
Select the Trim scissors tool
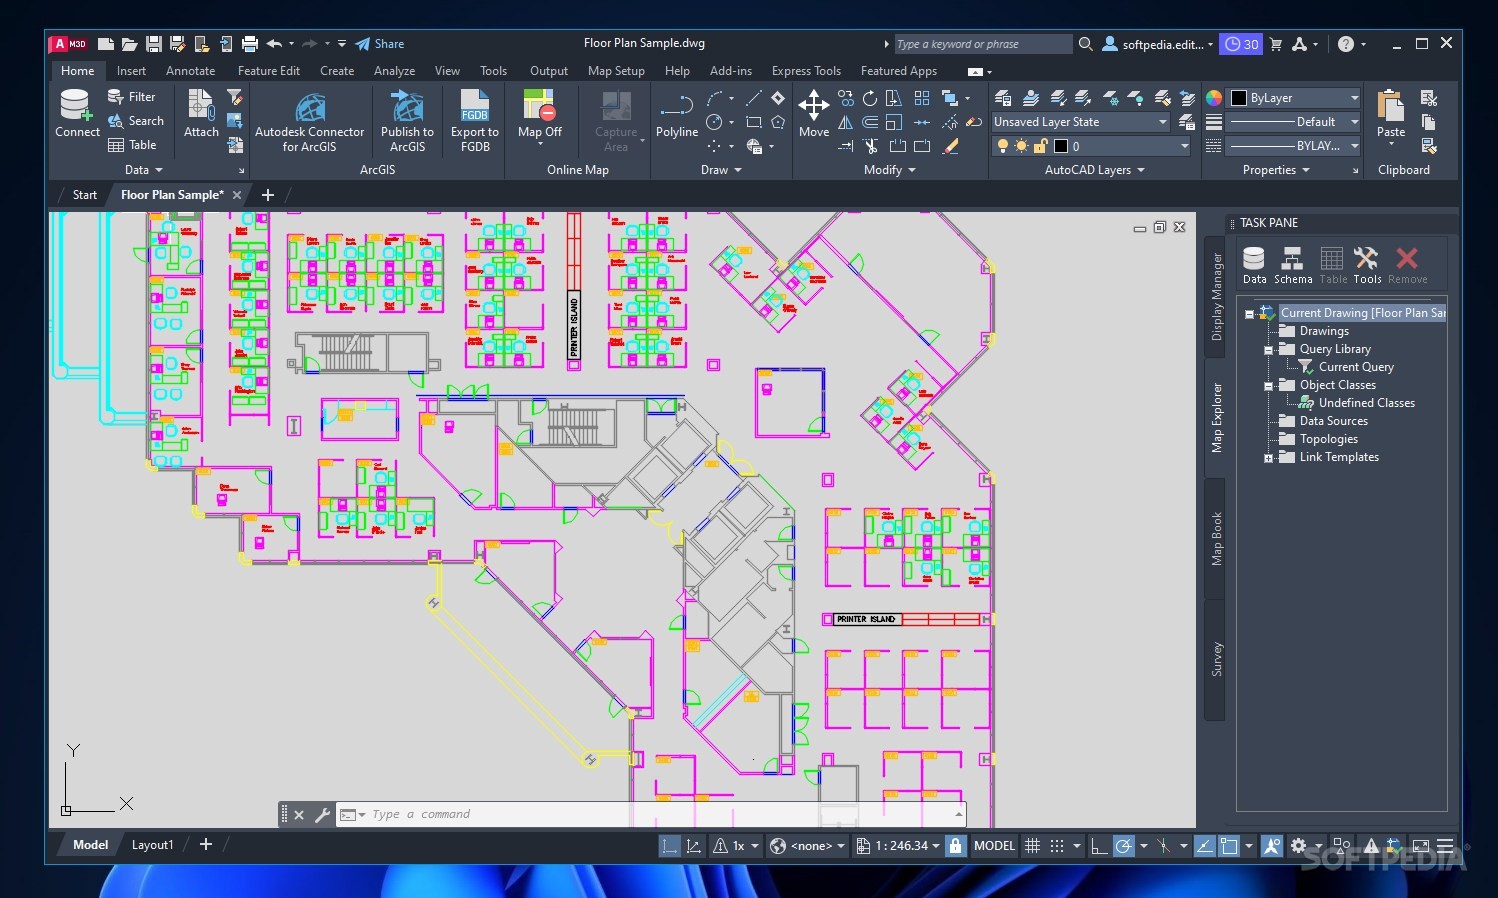[870, 146]
